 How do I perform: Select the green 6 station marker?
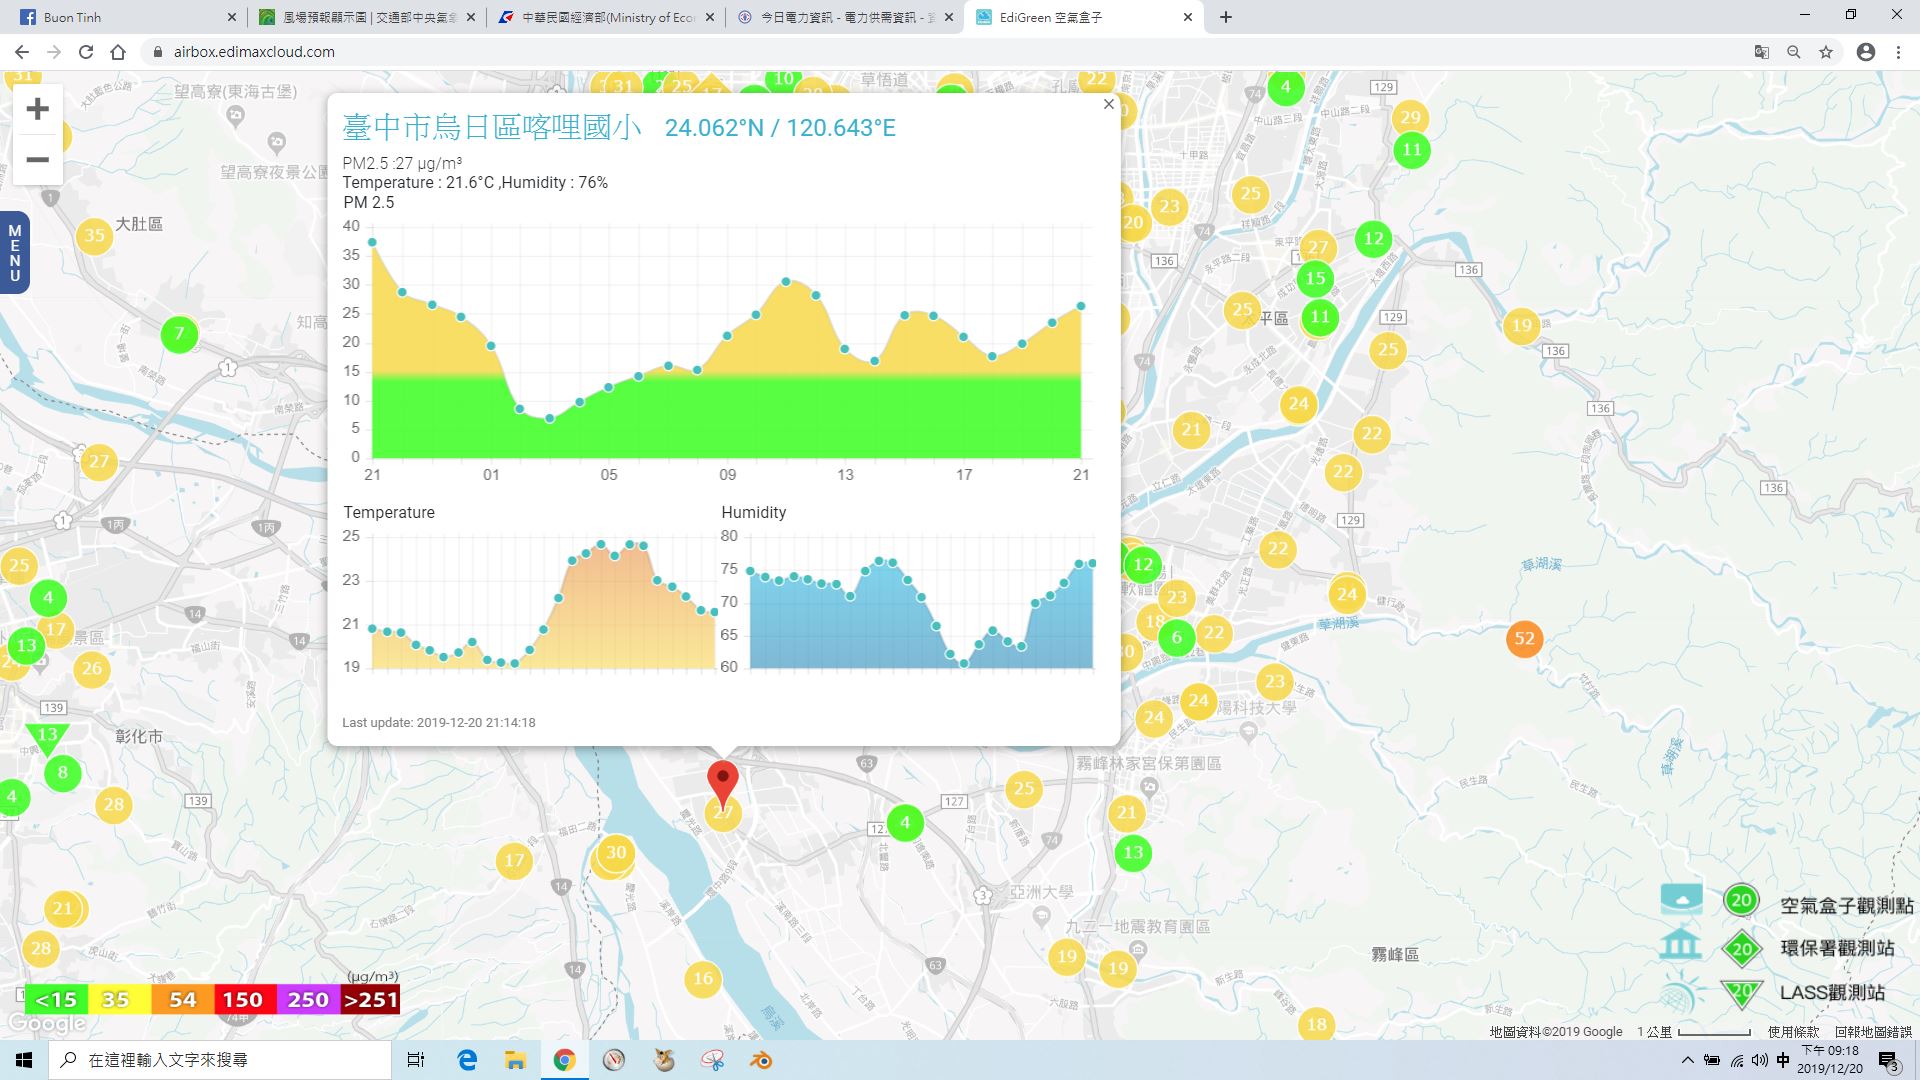coord(1177,638)
